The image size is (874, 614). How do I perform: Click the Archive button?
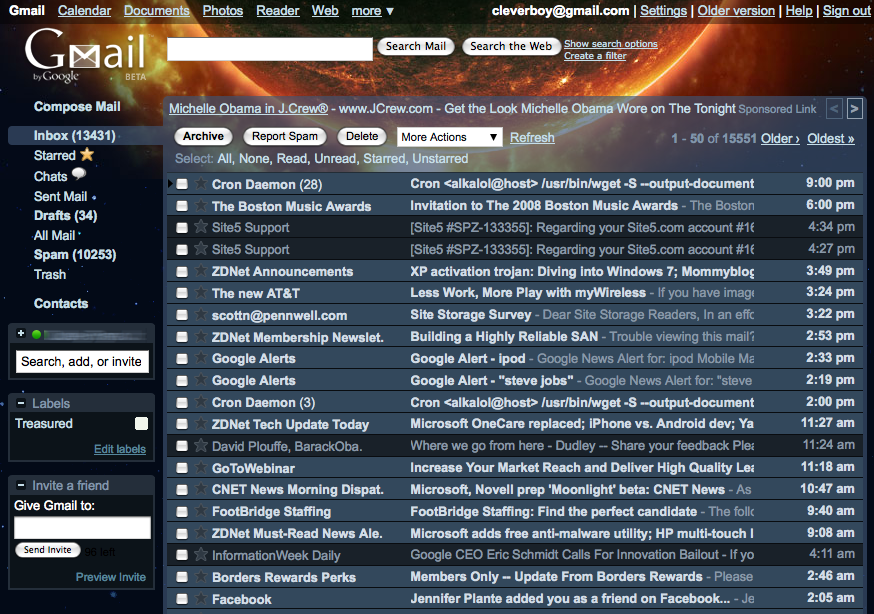[203, 137]
